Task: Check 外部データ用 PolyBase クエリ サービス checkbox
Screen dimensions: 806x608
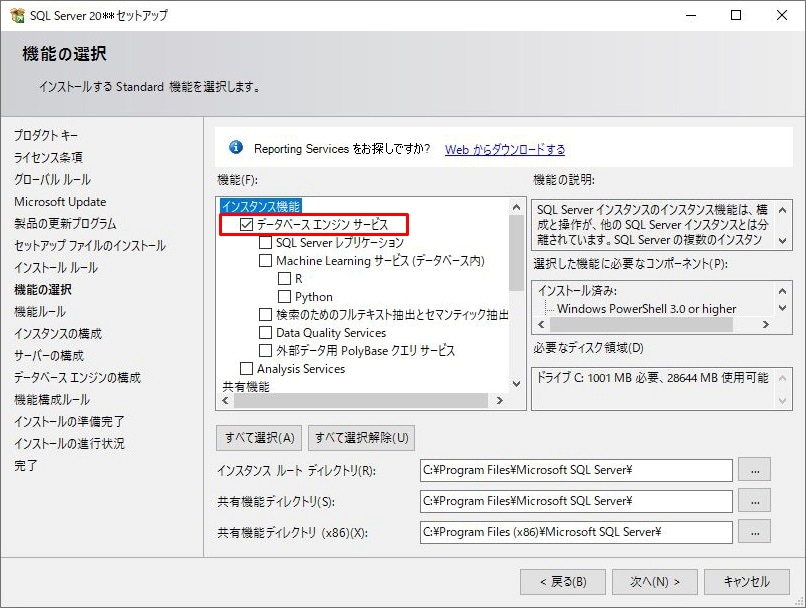Action: [265, 351]
